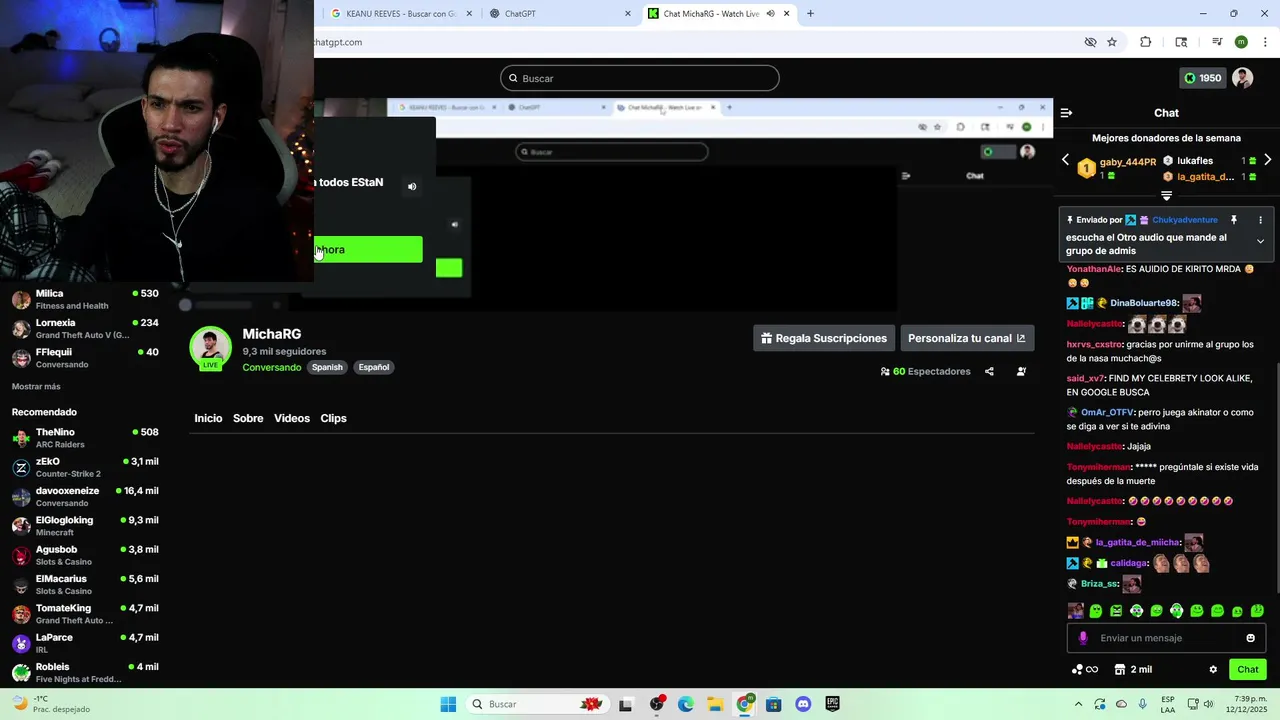Open the user avatar menu top right
The height and width of the screenshot is (720, 1280).
[1242, 78]
